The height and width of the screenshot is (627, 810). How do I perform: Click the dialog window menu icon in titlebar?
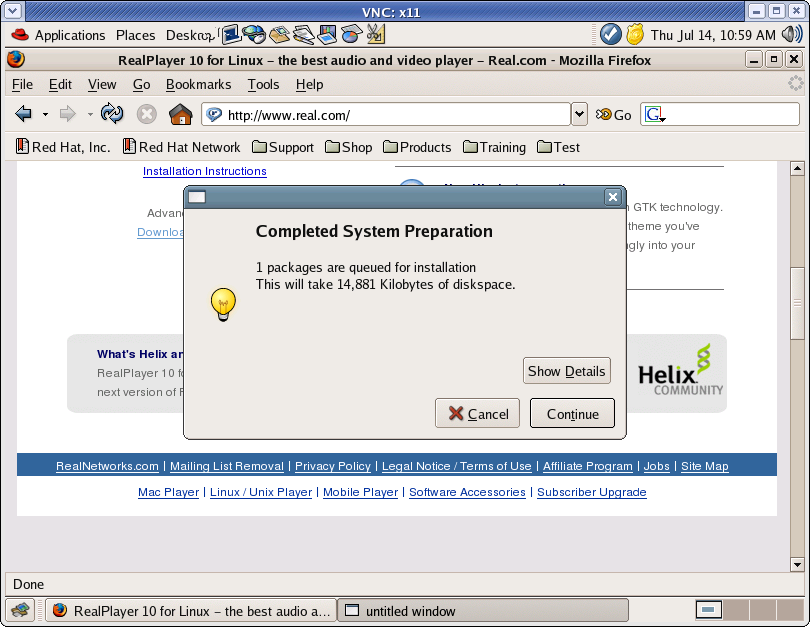tap(197, 197)
